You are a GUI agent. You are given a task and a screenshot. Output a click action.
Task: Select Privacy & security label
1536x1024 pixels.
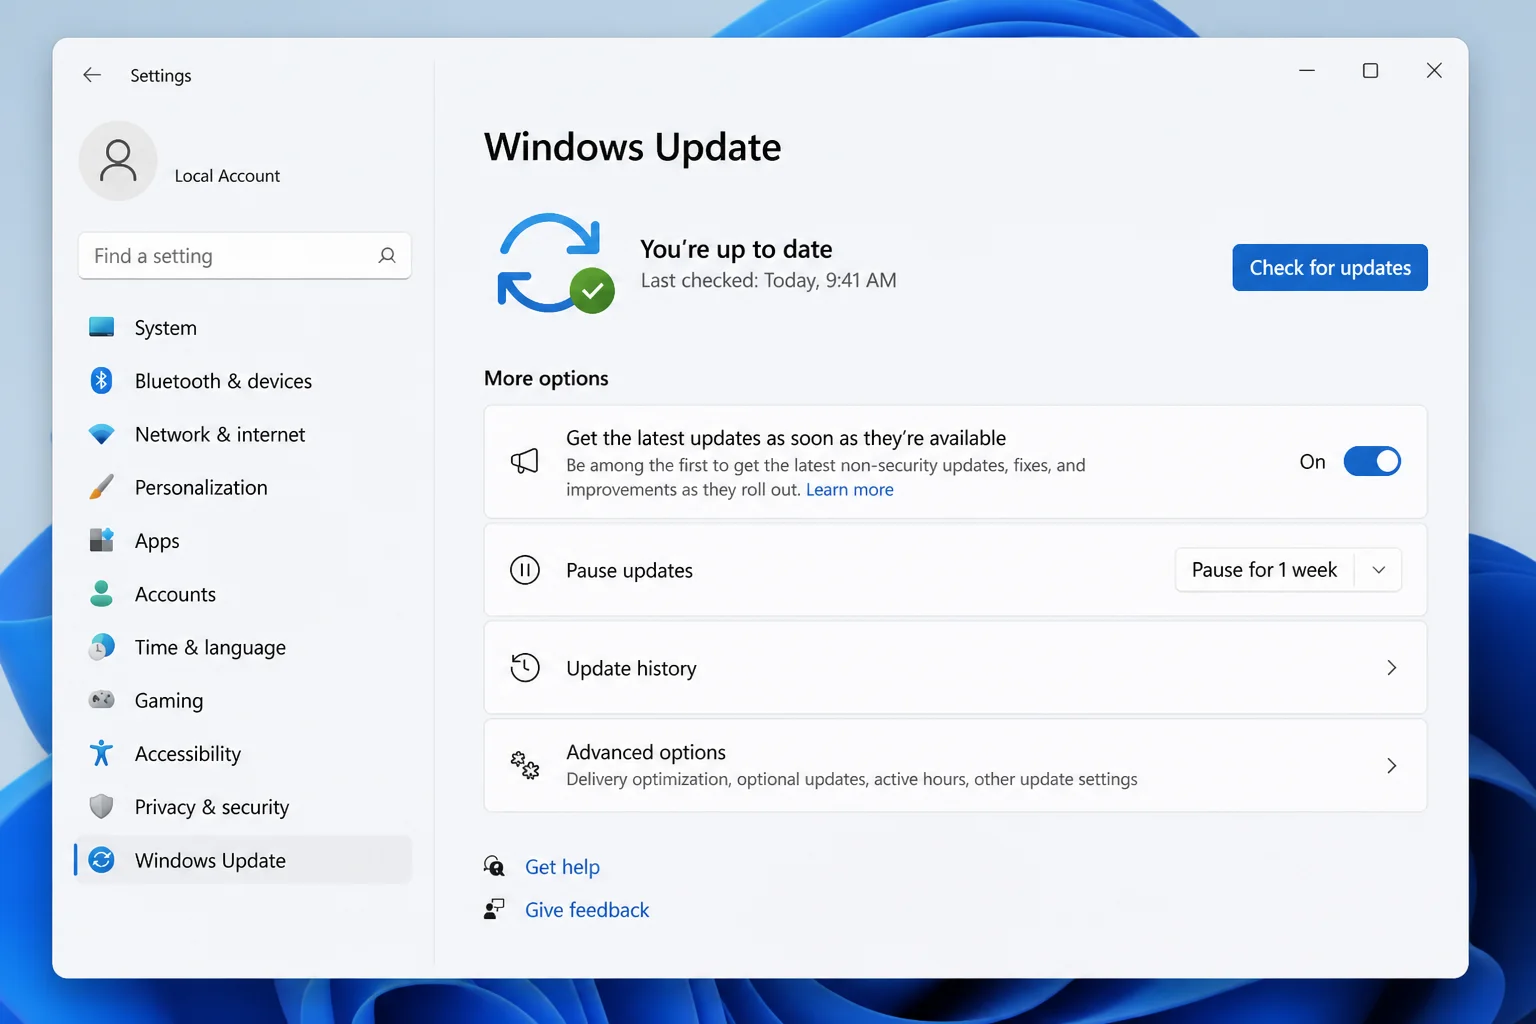pos(212,807)
